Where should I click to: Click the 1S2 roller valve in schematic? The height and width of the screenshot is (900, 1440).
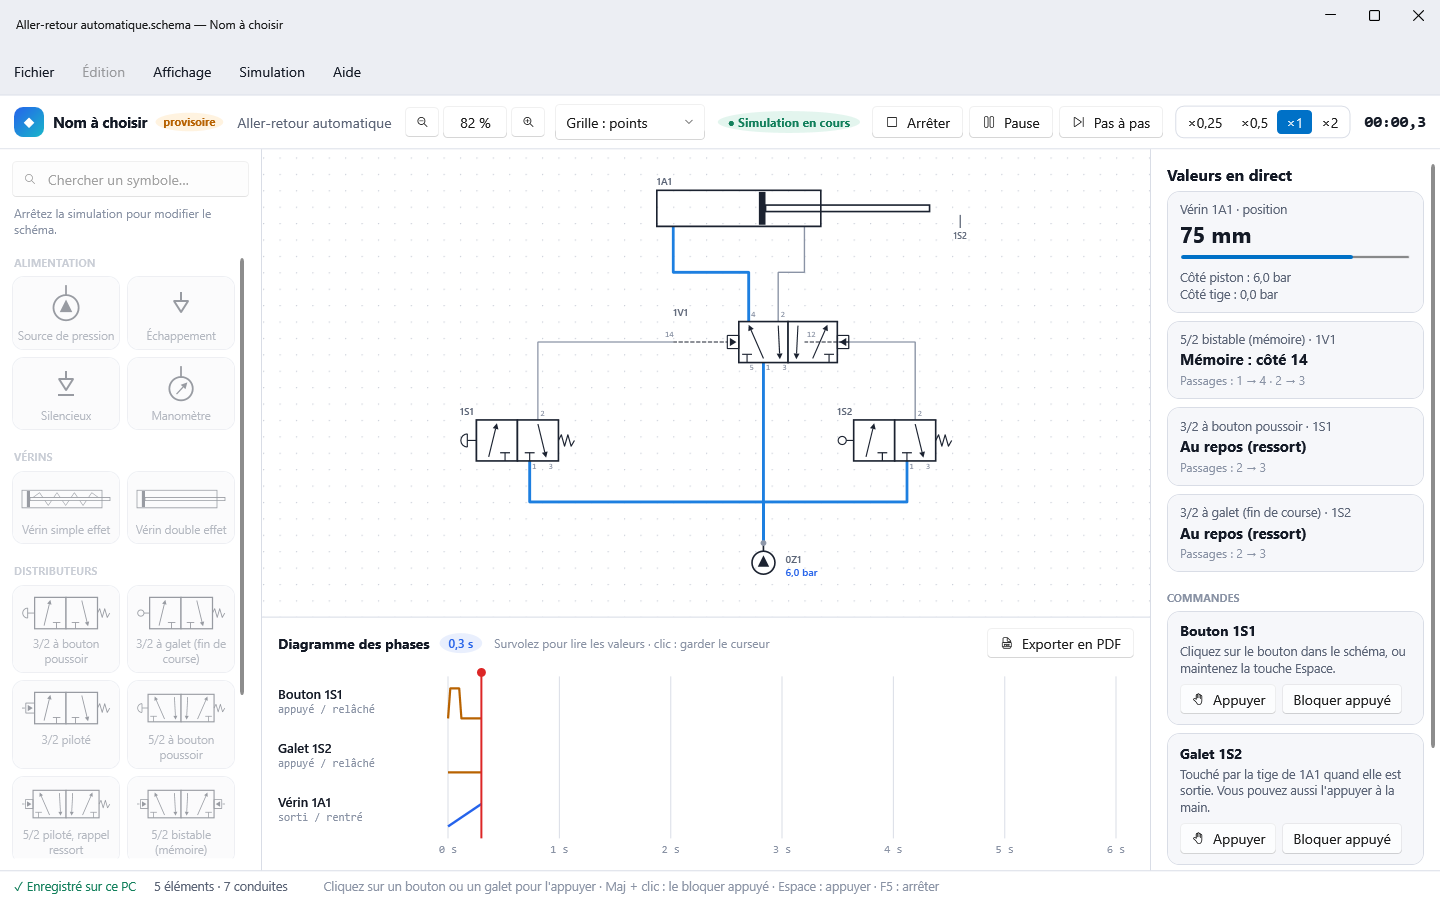tap(895, 440)
